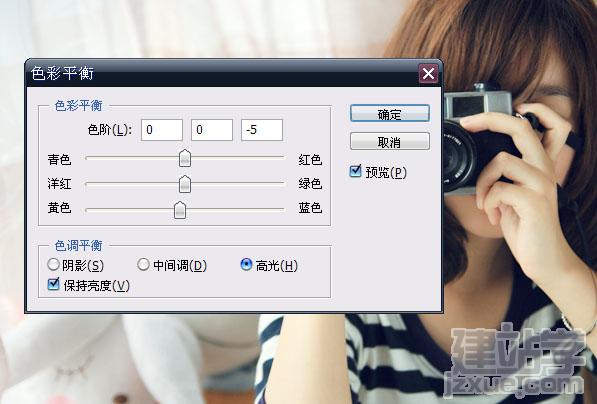Click the magenta-green track near 洋红 end
The width and height of the screenshot is (597, 404).
coord(94,184)
